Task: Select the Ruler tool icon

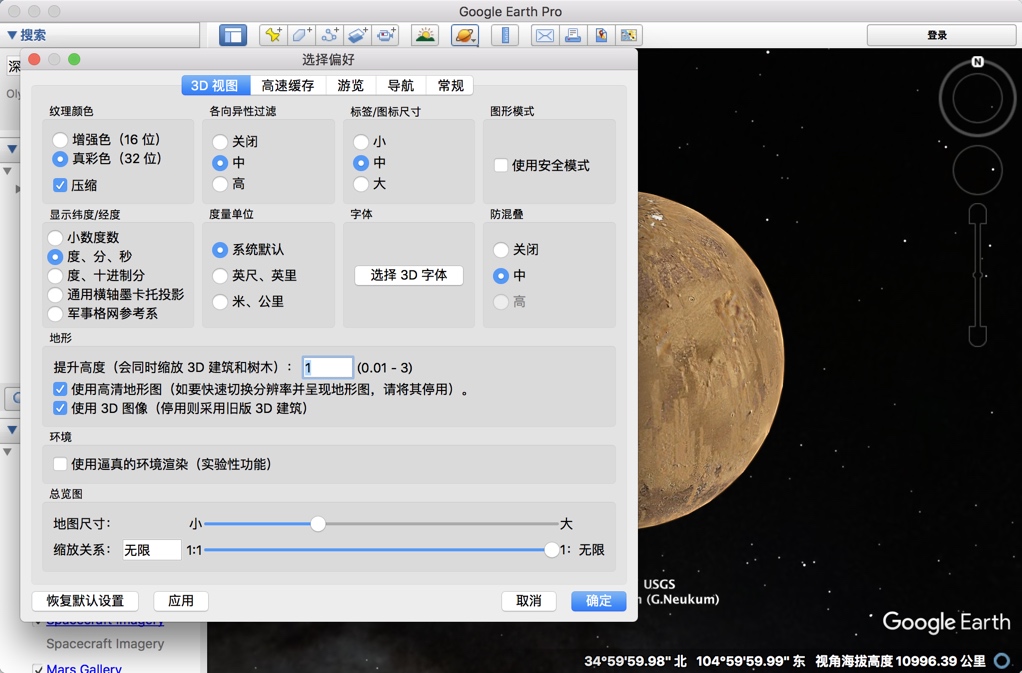Action: point(505,35)
